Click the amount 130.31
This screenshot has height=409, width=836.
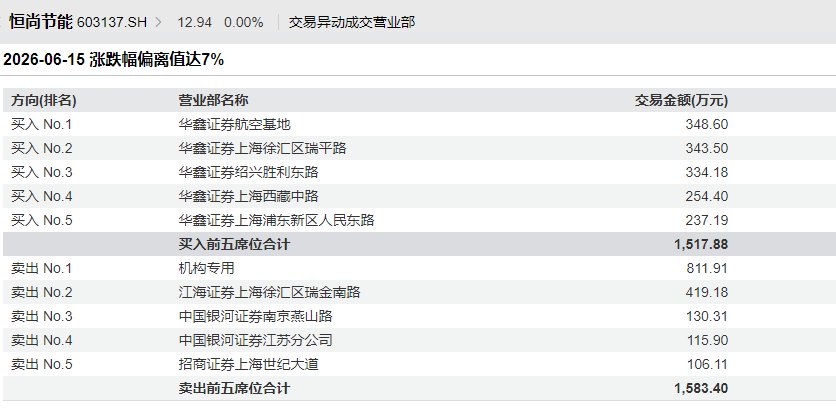[x=706, y=316]
